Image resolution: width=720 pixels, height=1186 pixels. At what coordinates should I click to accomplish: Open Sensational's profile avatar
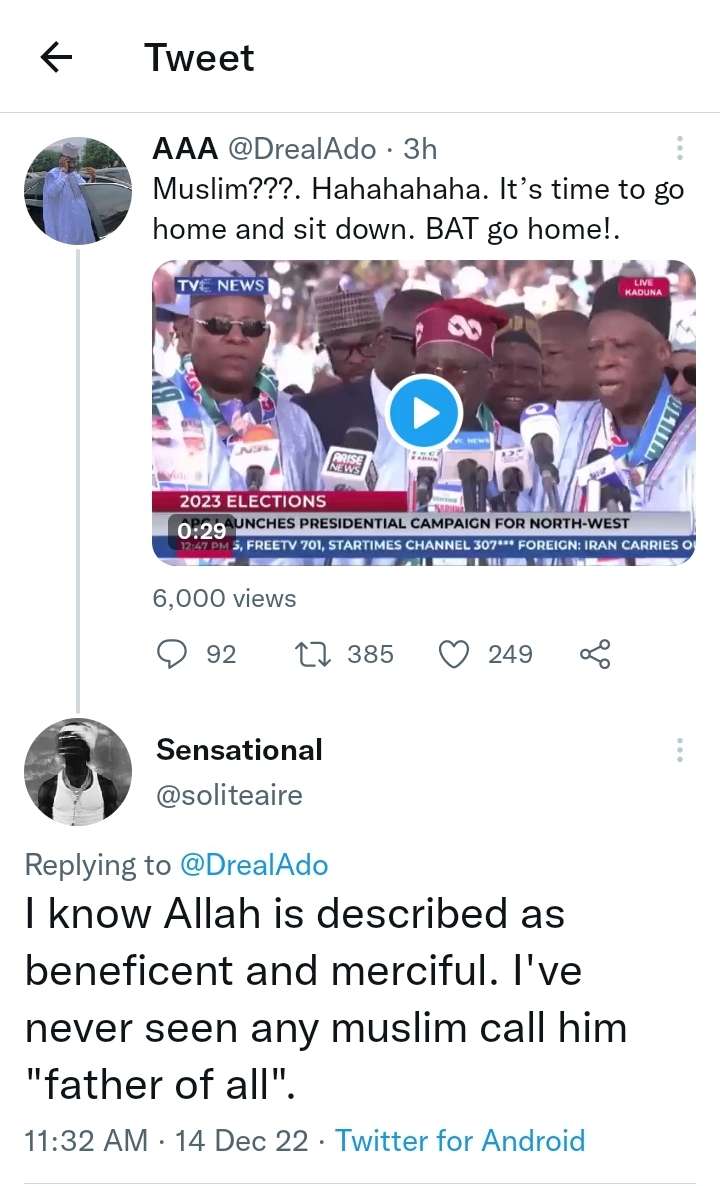[78, 771]
